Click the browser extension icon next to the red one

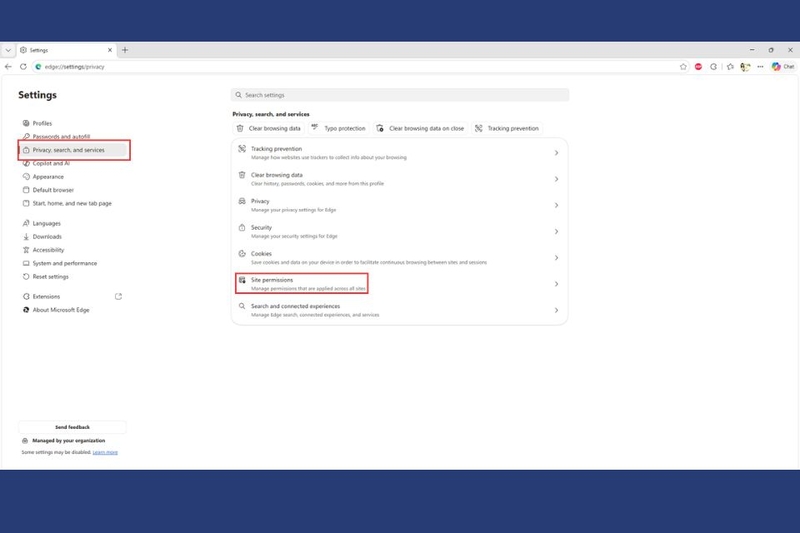[713, 66]
